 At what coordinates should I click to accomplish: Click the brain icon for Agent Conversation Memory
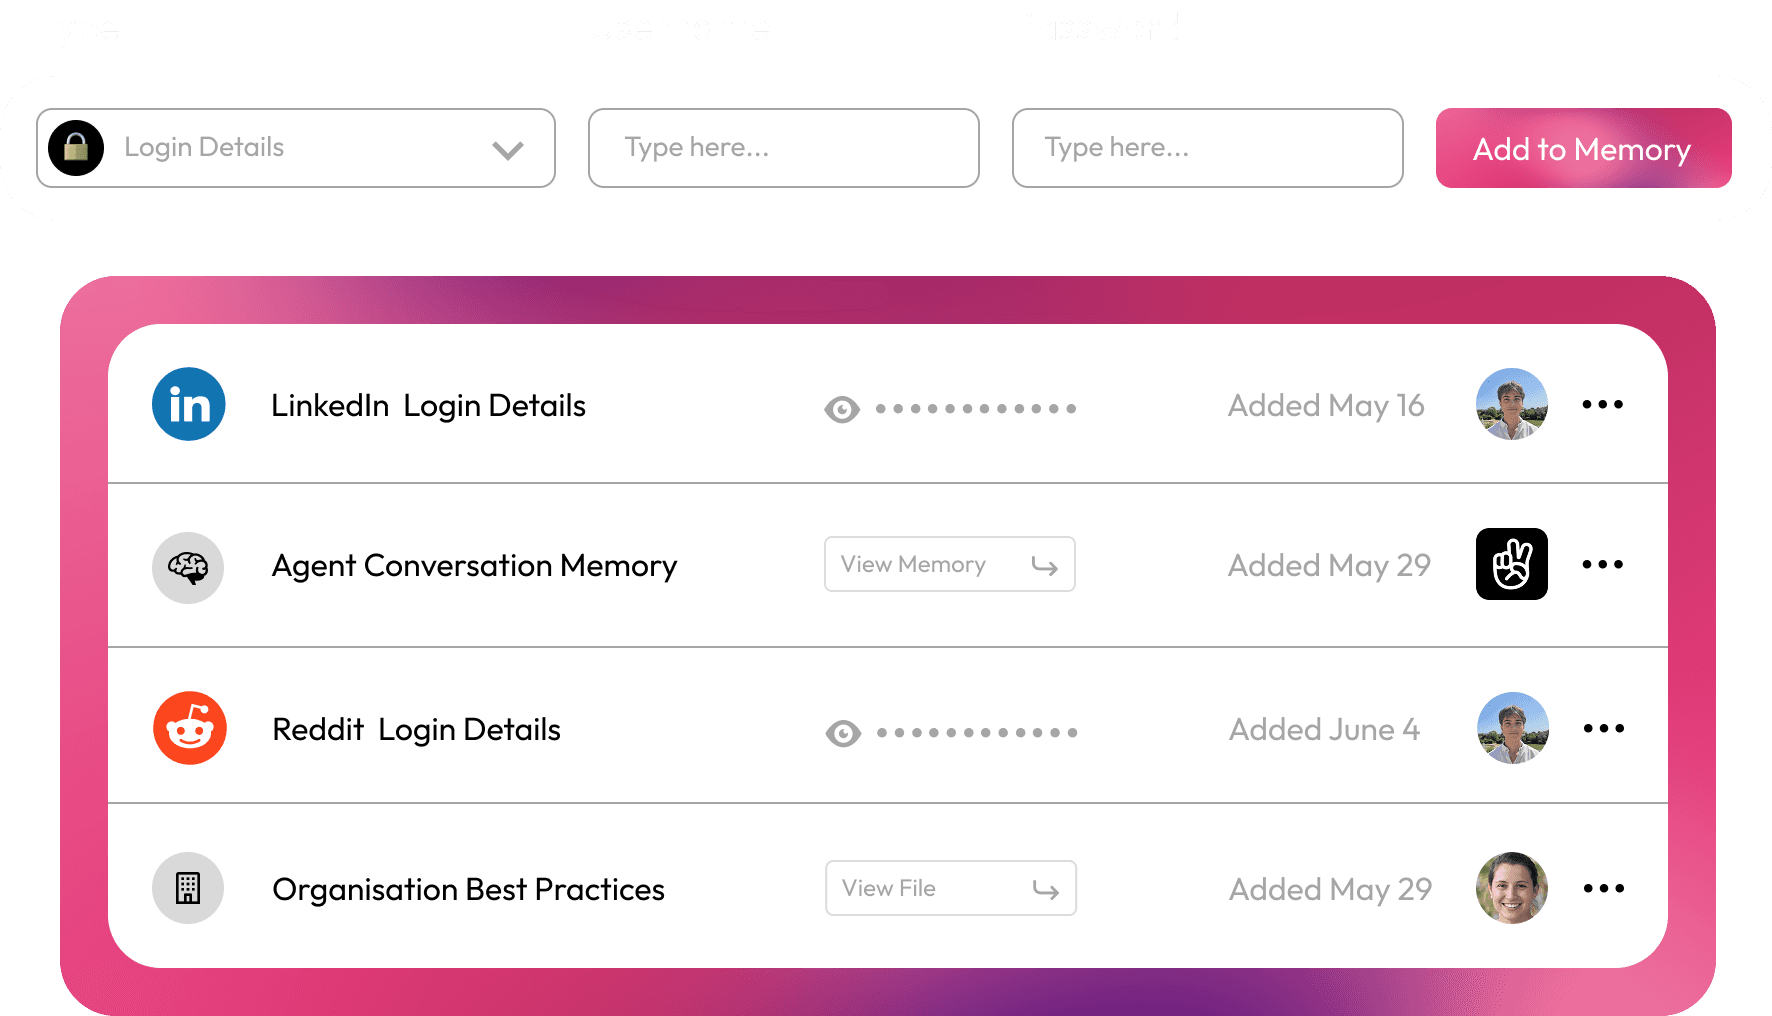click(x=188, y=568)
